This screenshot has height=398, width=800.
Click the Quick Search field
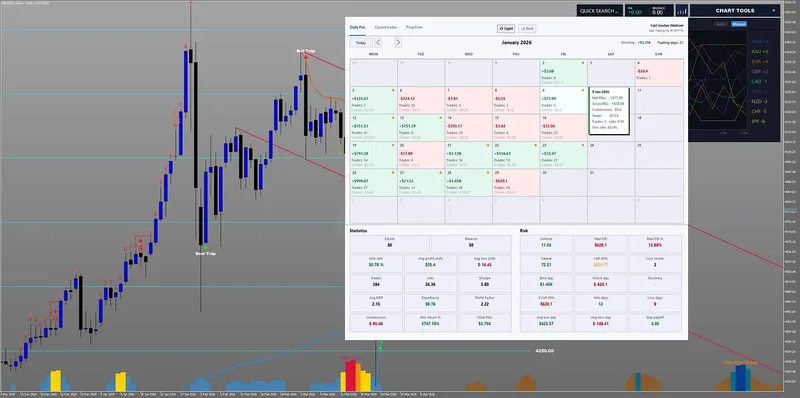pos(599,11)
